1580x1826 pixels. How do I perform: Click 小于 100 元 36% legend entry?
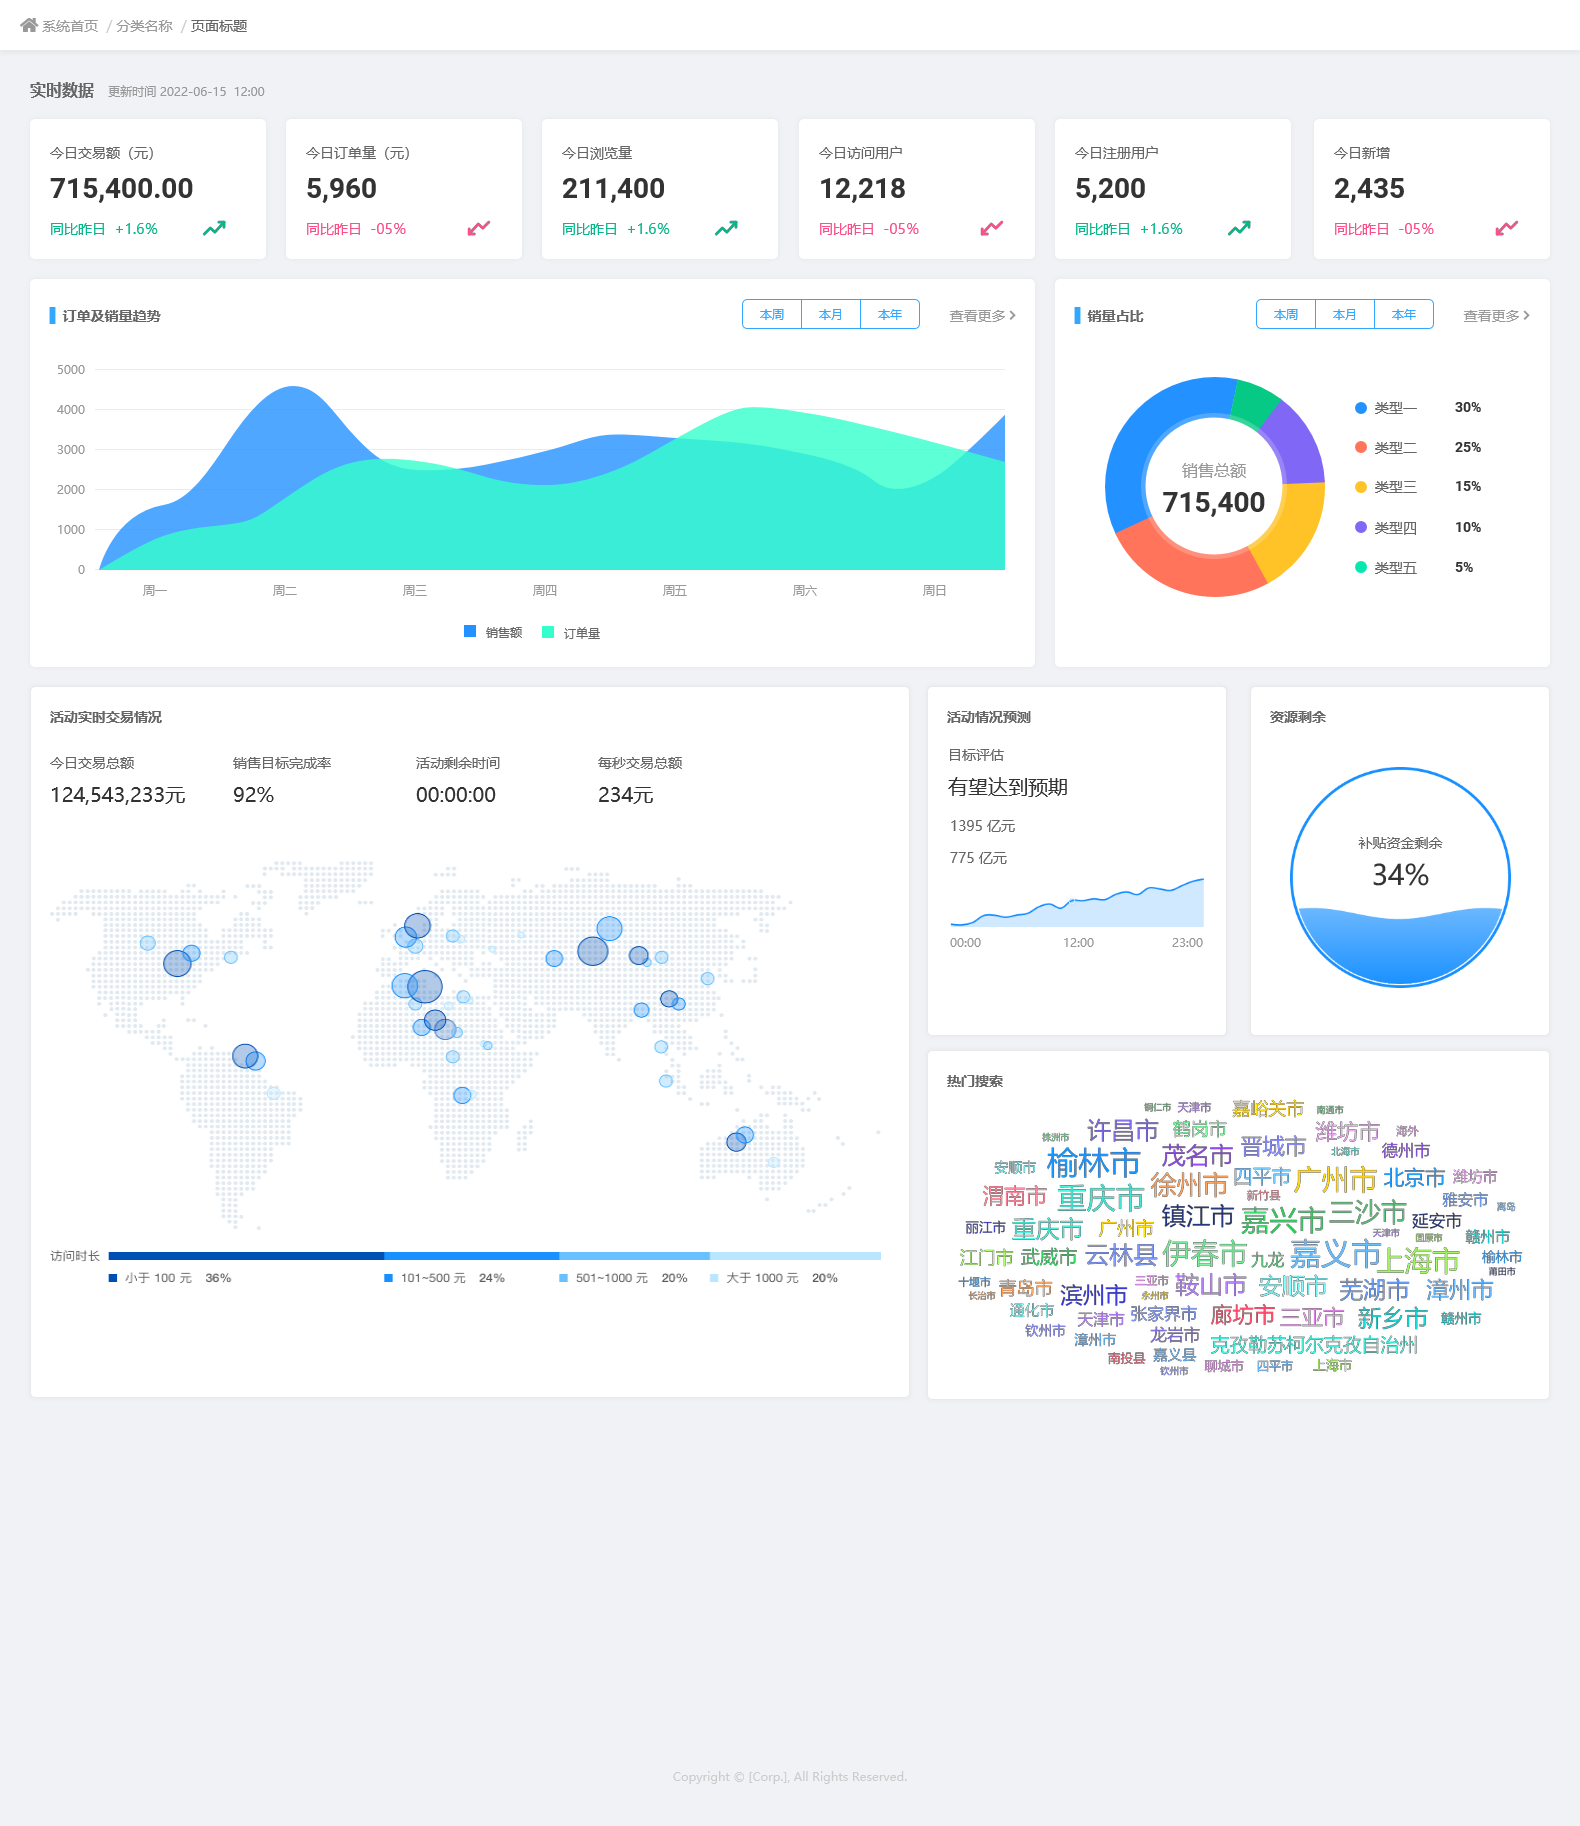[170, 1278]
